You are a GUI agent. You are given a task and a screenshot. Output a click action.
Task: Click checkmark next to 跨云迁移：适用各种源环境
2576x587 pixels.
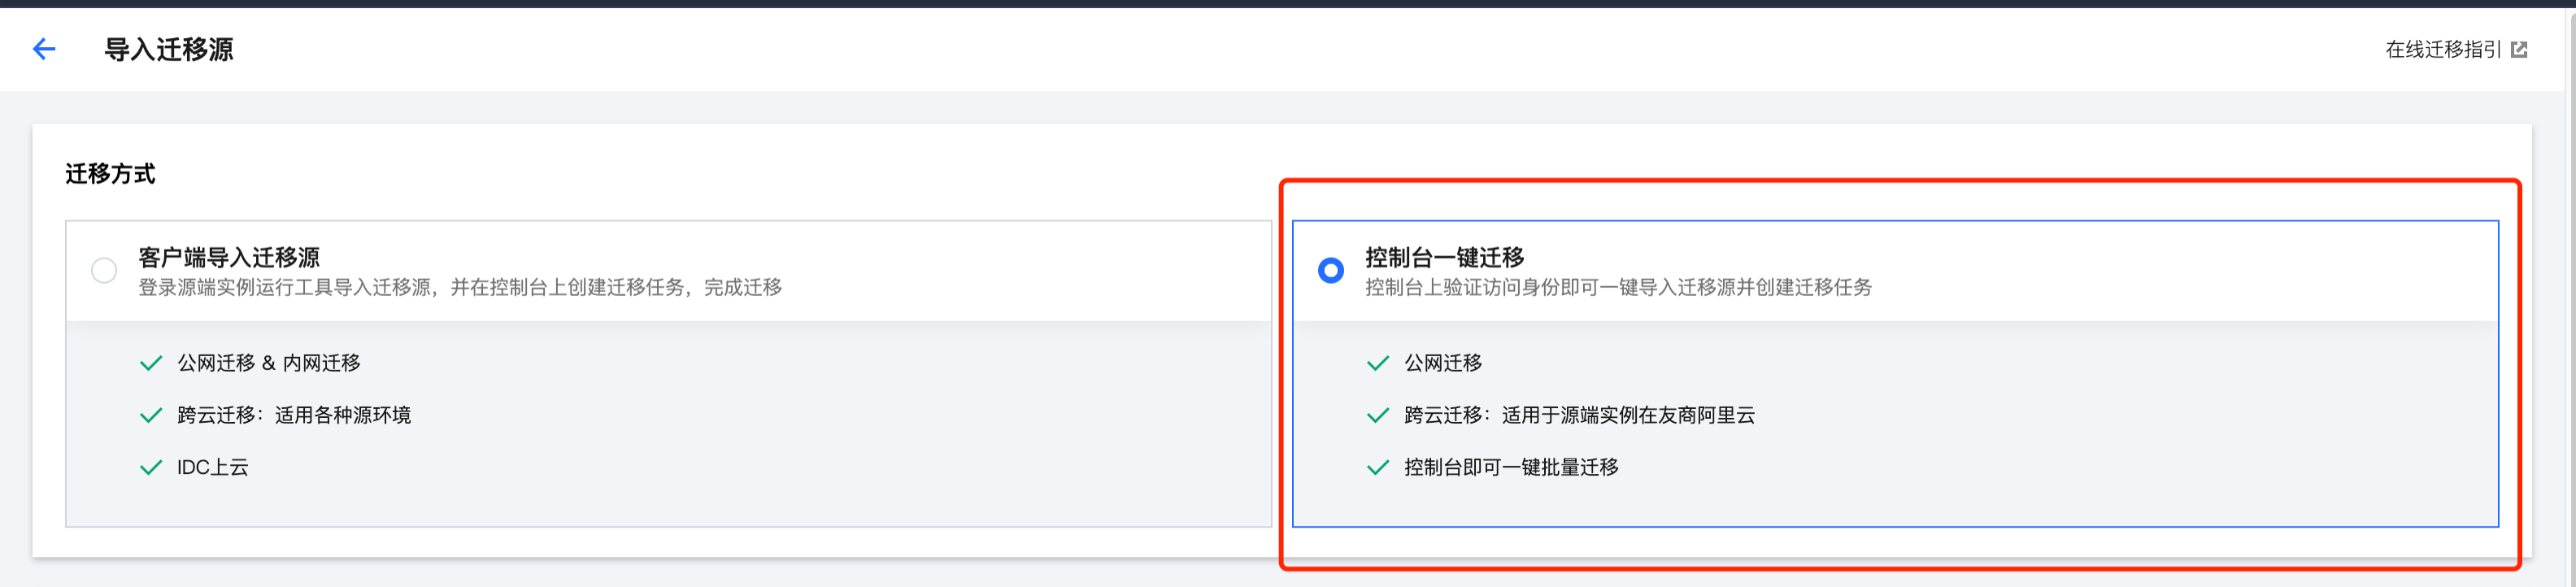coord(151,415)
